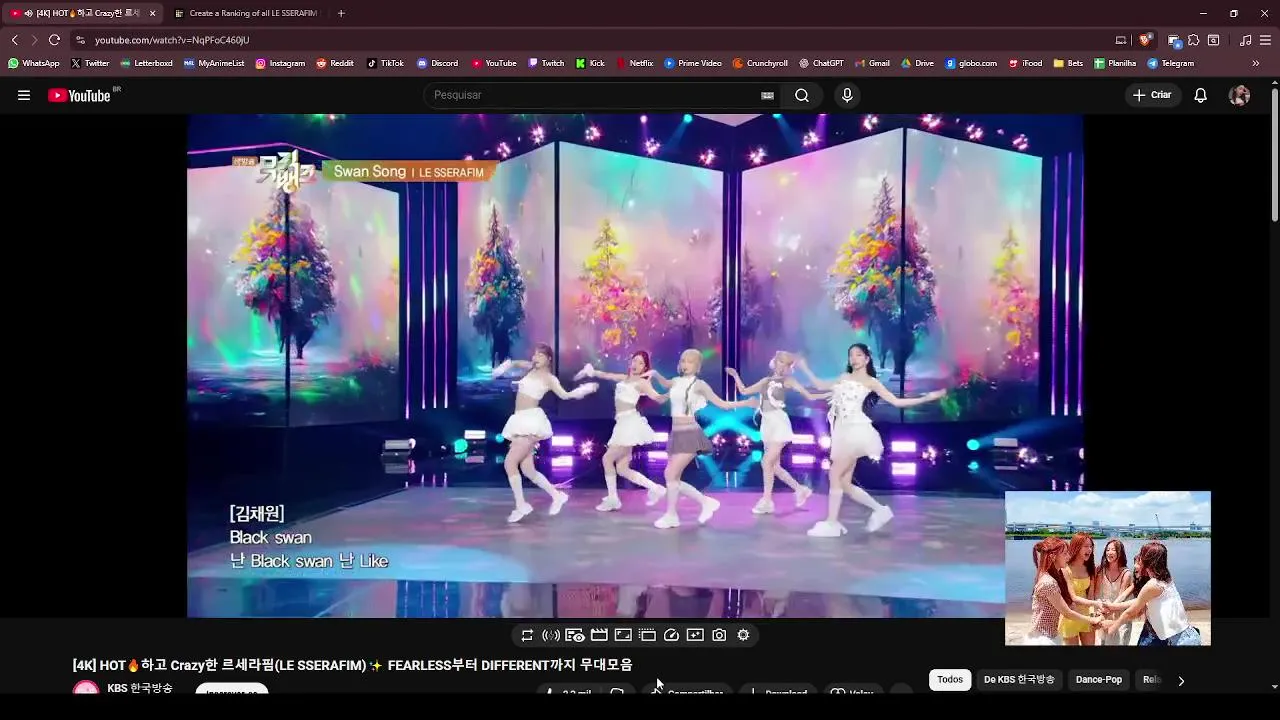The width and height of the screenshot is (1280, 720).
Task: Click the main video player
Action: click(635, 366)
